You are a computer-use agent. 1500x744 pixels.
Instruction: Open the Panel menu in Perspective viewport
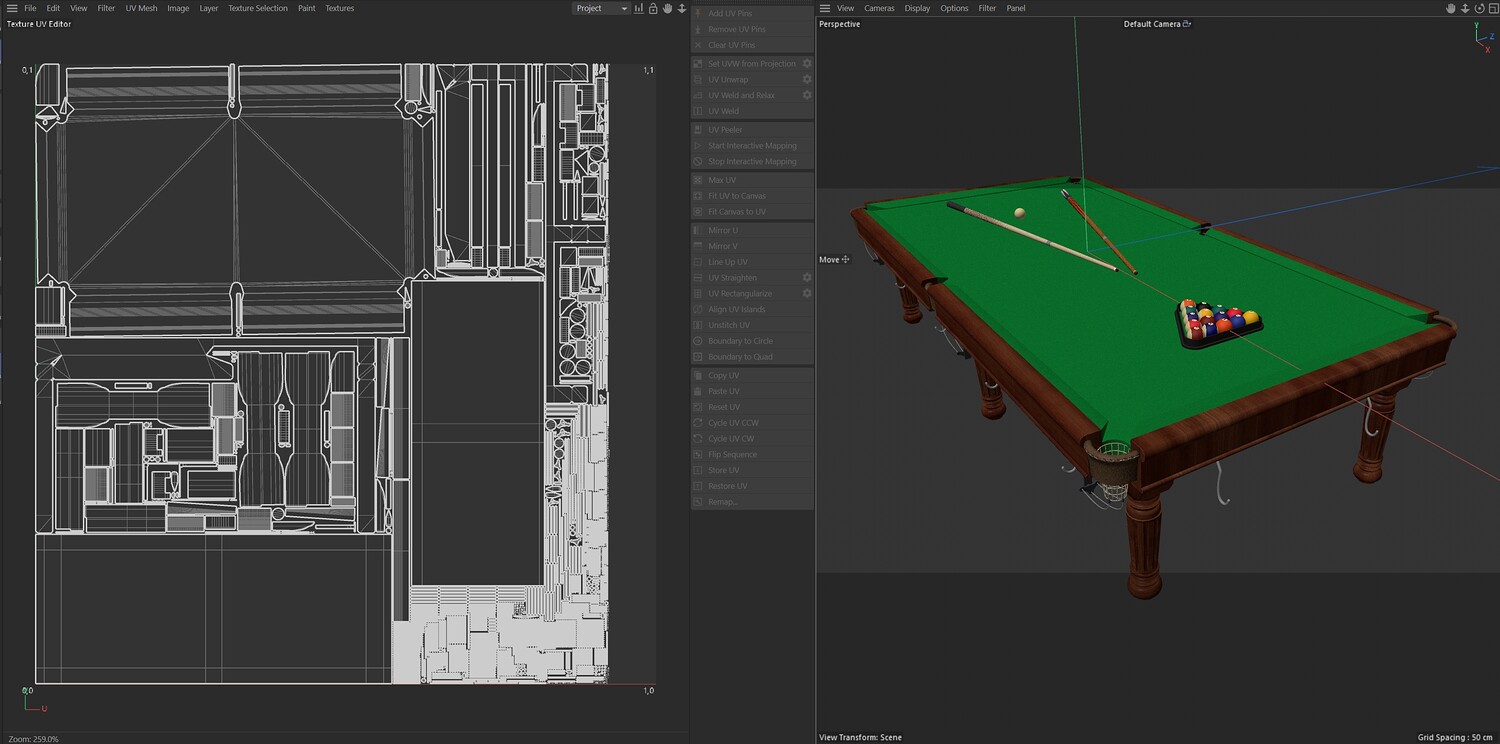pyautogui.click(x=1016, y=8)
